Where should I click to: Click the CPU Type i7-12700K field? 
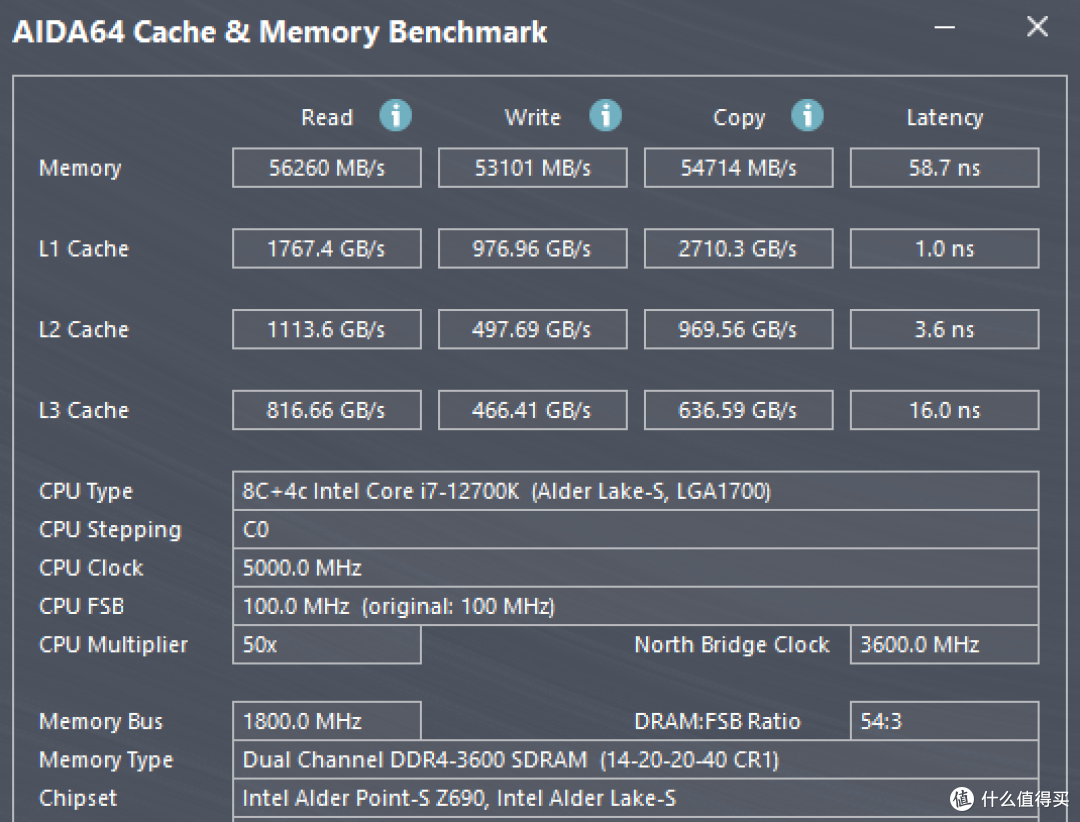click(636, 491)
